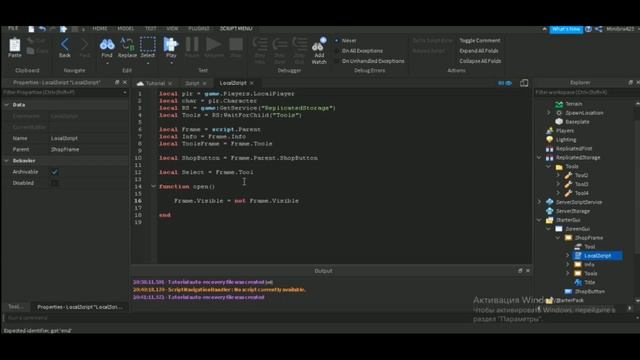This screenshot has width=640, height=360.
Task: Click the New file icon in quick access bar
Action: pos(31,29)
